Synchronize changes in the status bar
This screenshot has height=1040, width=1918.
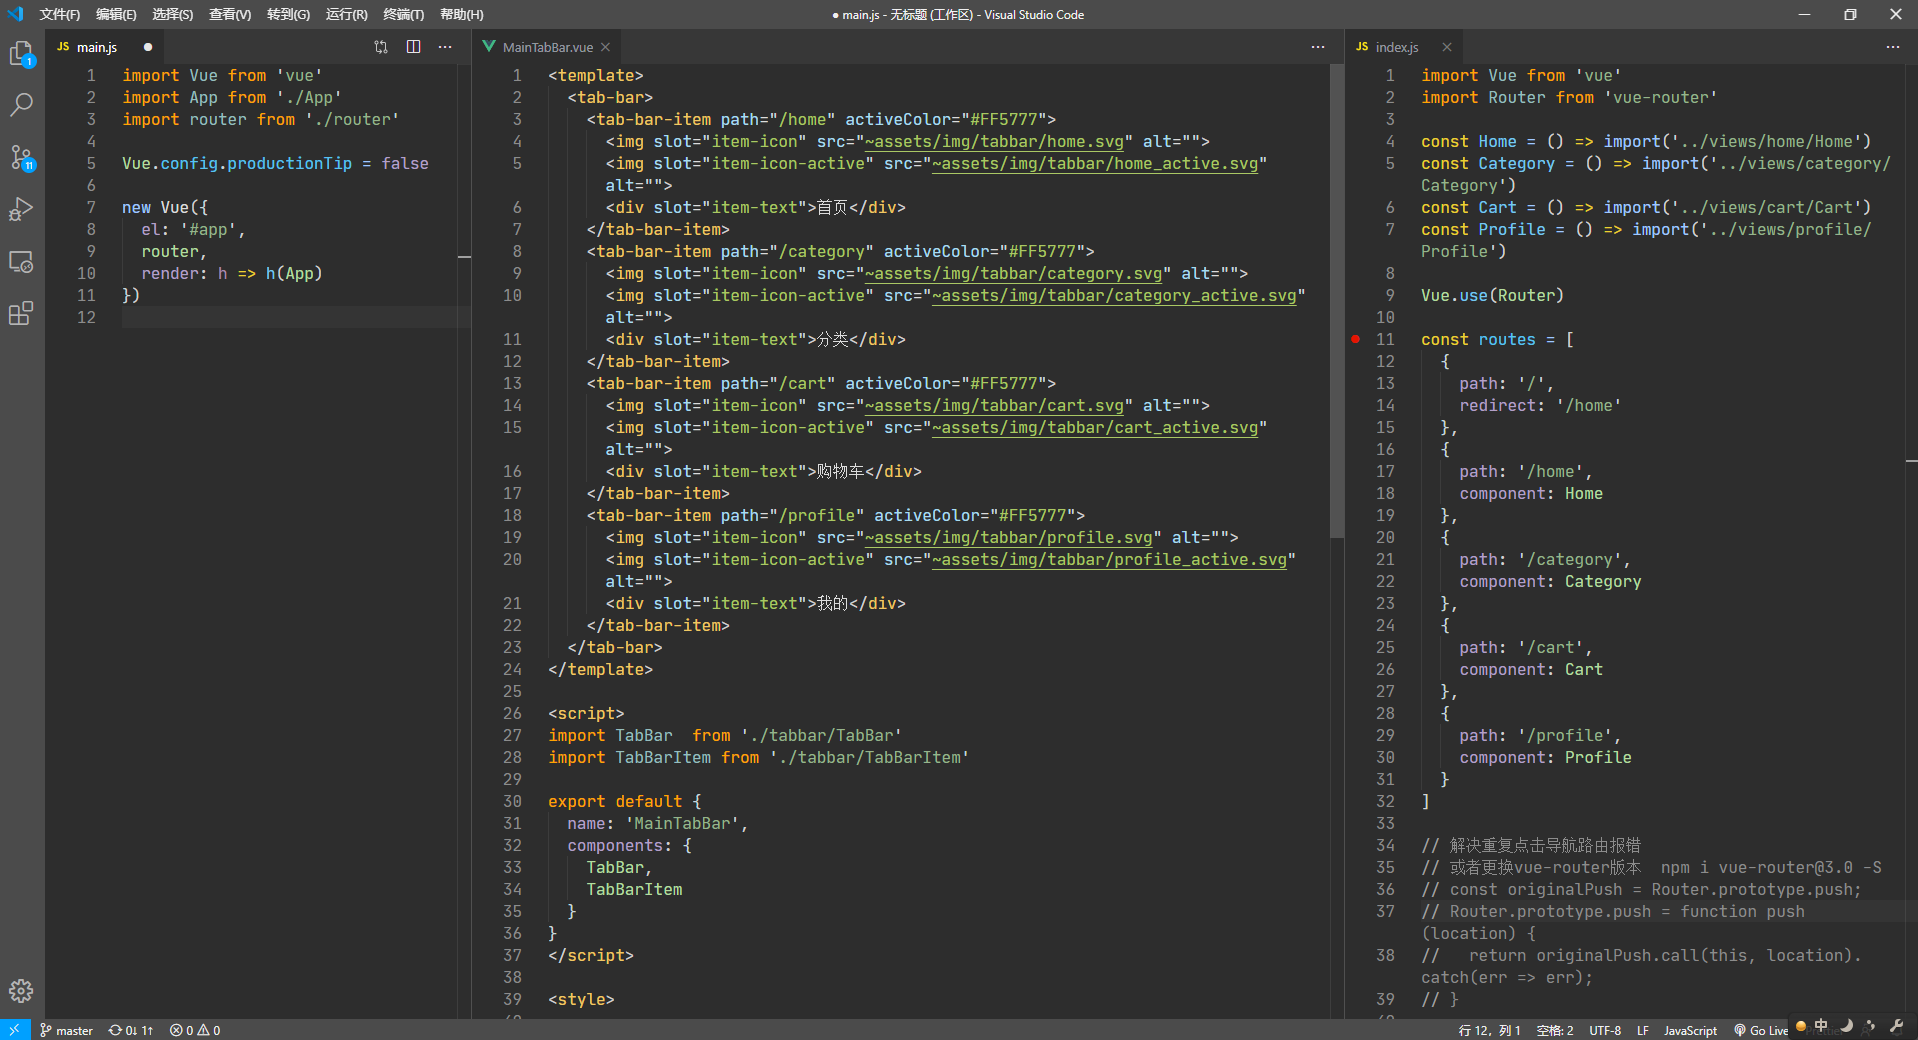click(131, 1030)
